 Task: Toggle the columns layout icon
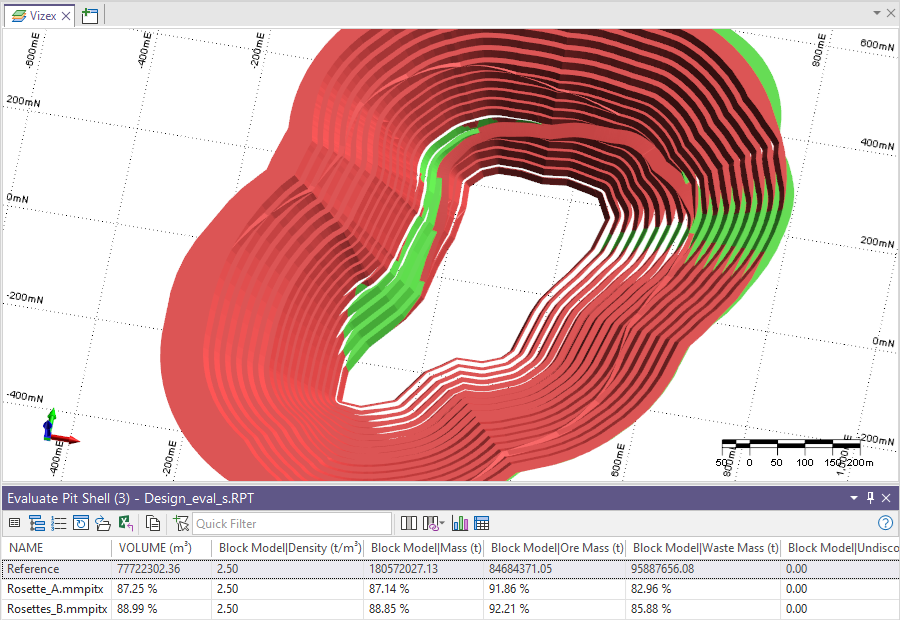409,523
